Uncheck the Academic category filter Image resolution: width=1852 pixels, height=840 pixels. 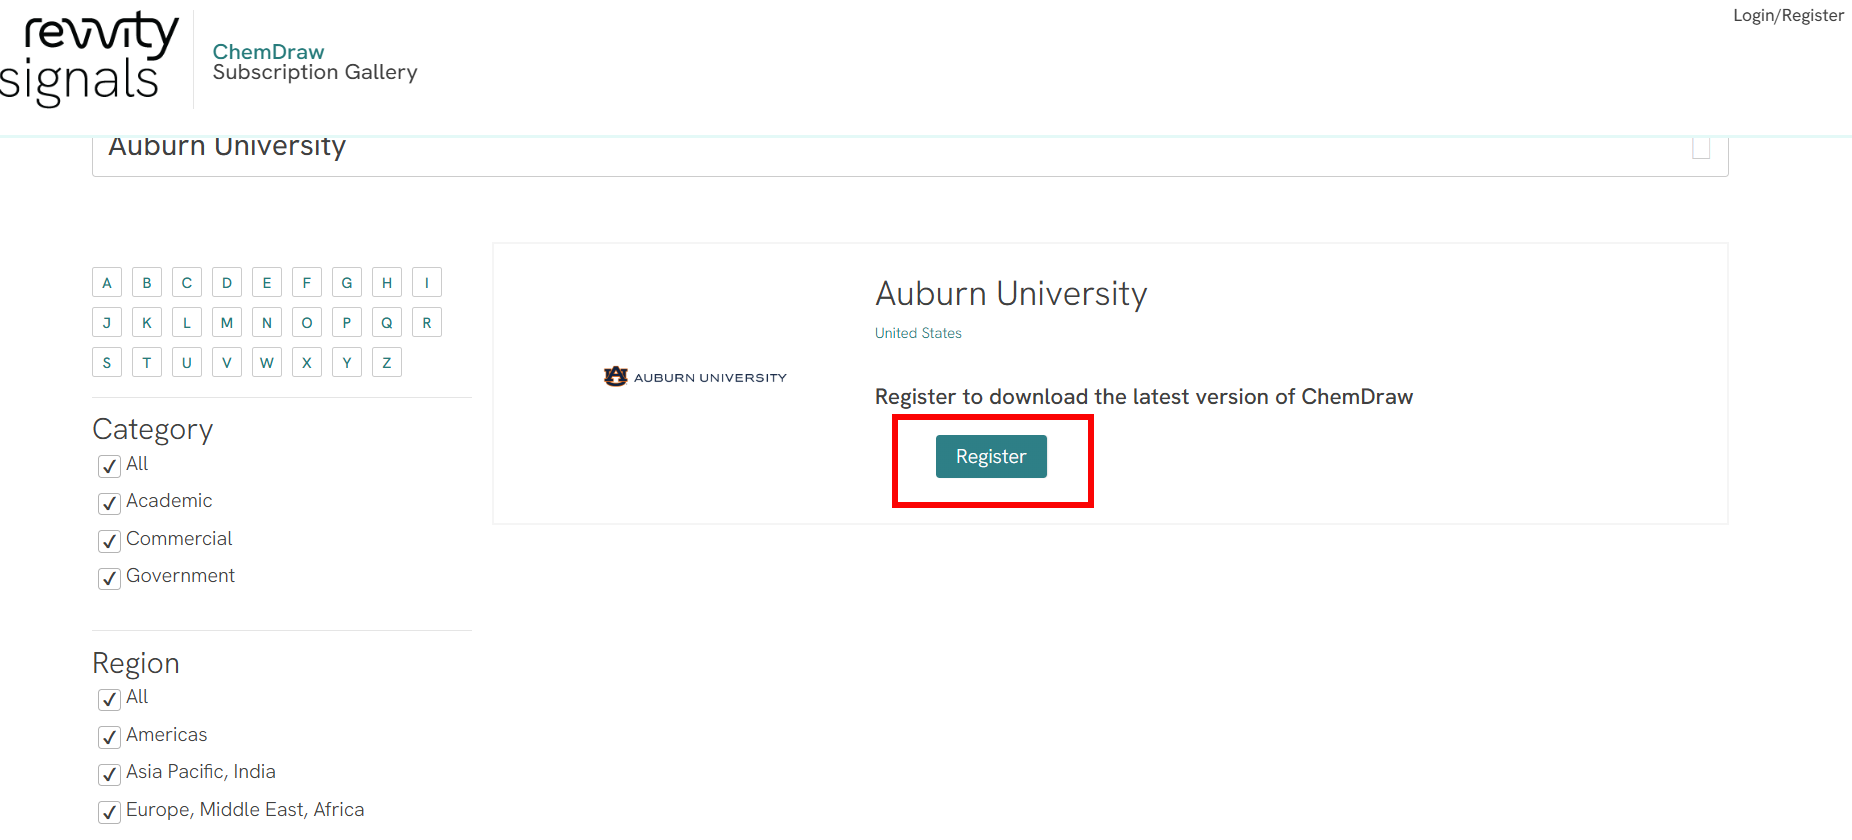click(x=109, y=503)
